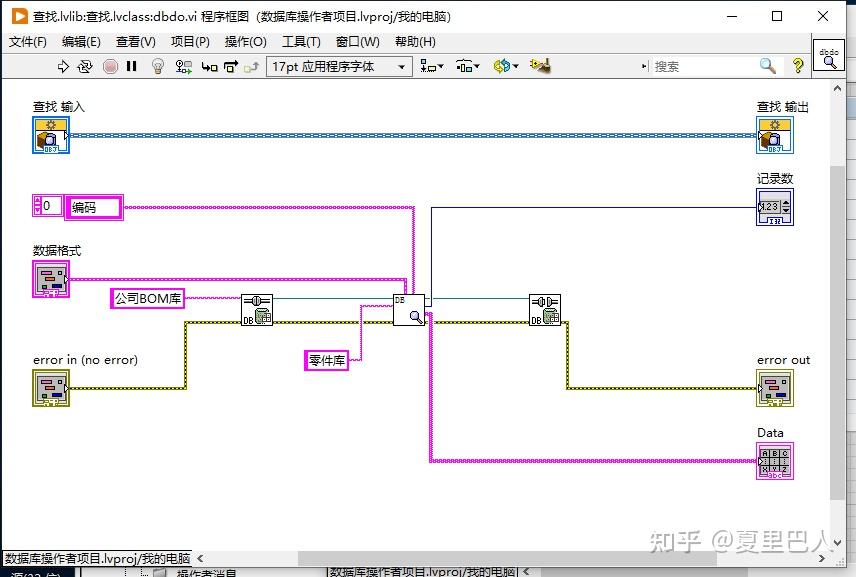
Task: Click the Clean Up Diagram icon
Action: point(539,66)
